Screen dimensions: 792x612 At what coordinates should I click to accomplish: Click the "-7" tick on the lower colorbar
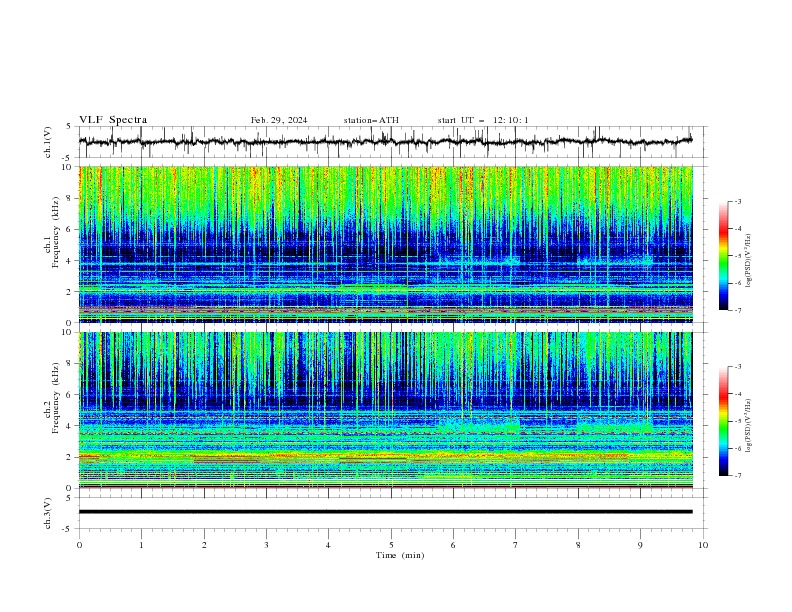click(x=738, y=476)
